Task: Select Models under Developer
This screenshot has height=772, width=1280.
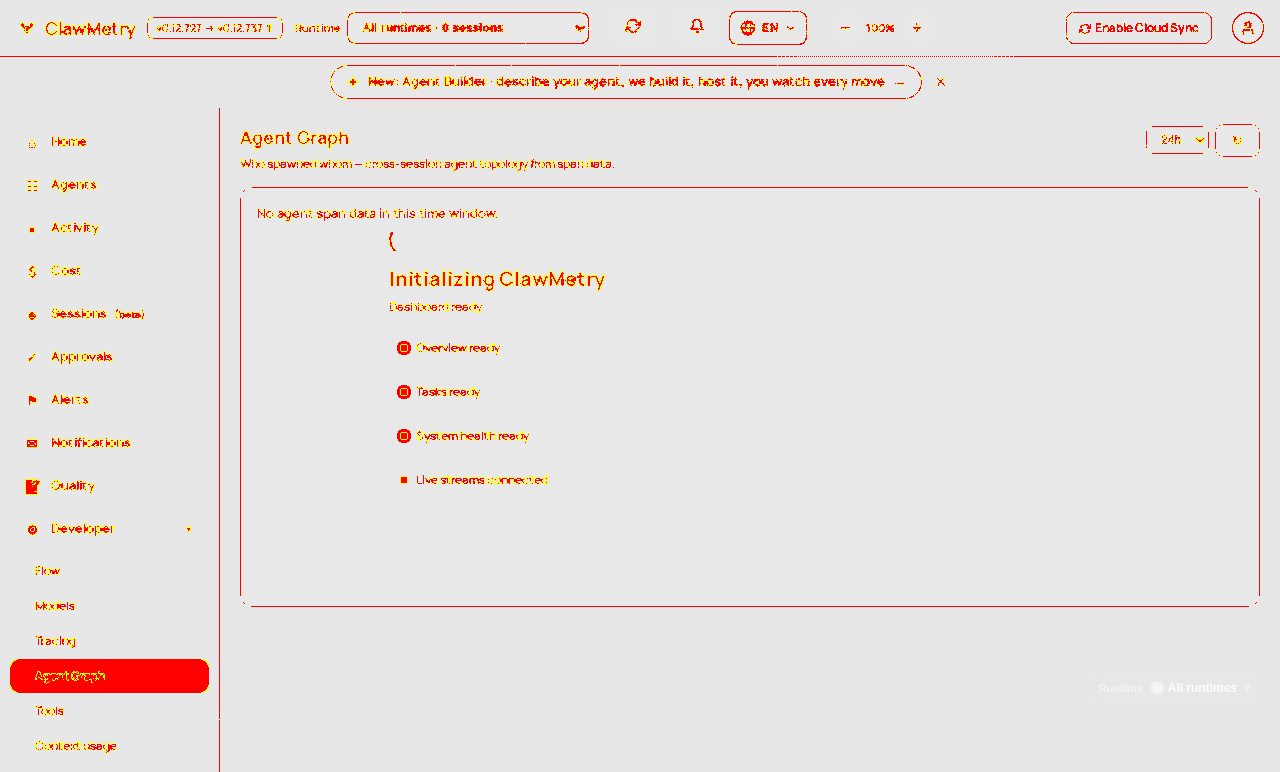Action: tap(109, 606)
